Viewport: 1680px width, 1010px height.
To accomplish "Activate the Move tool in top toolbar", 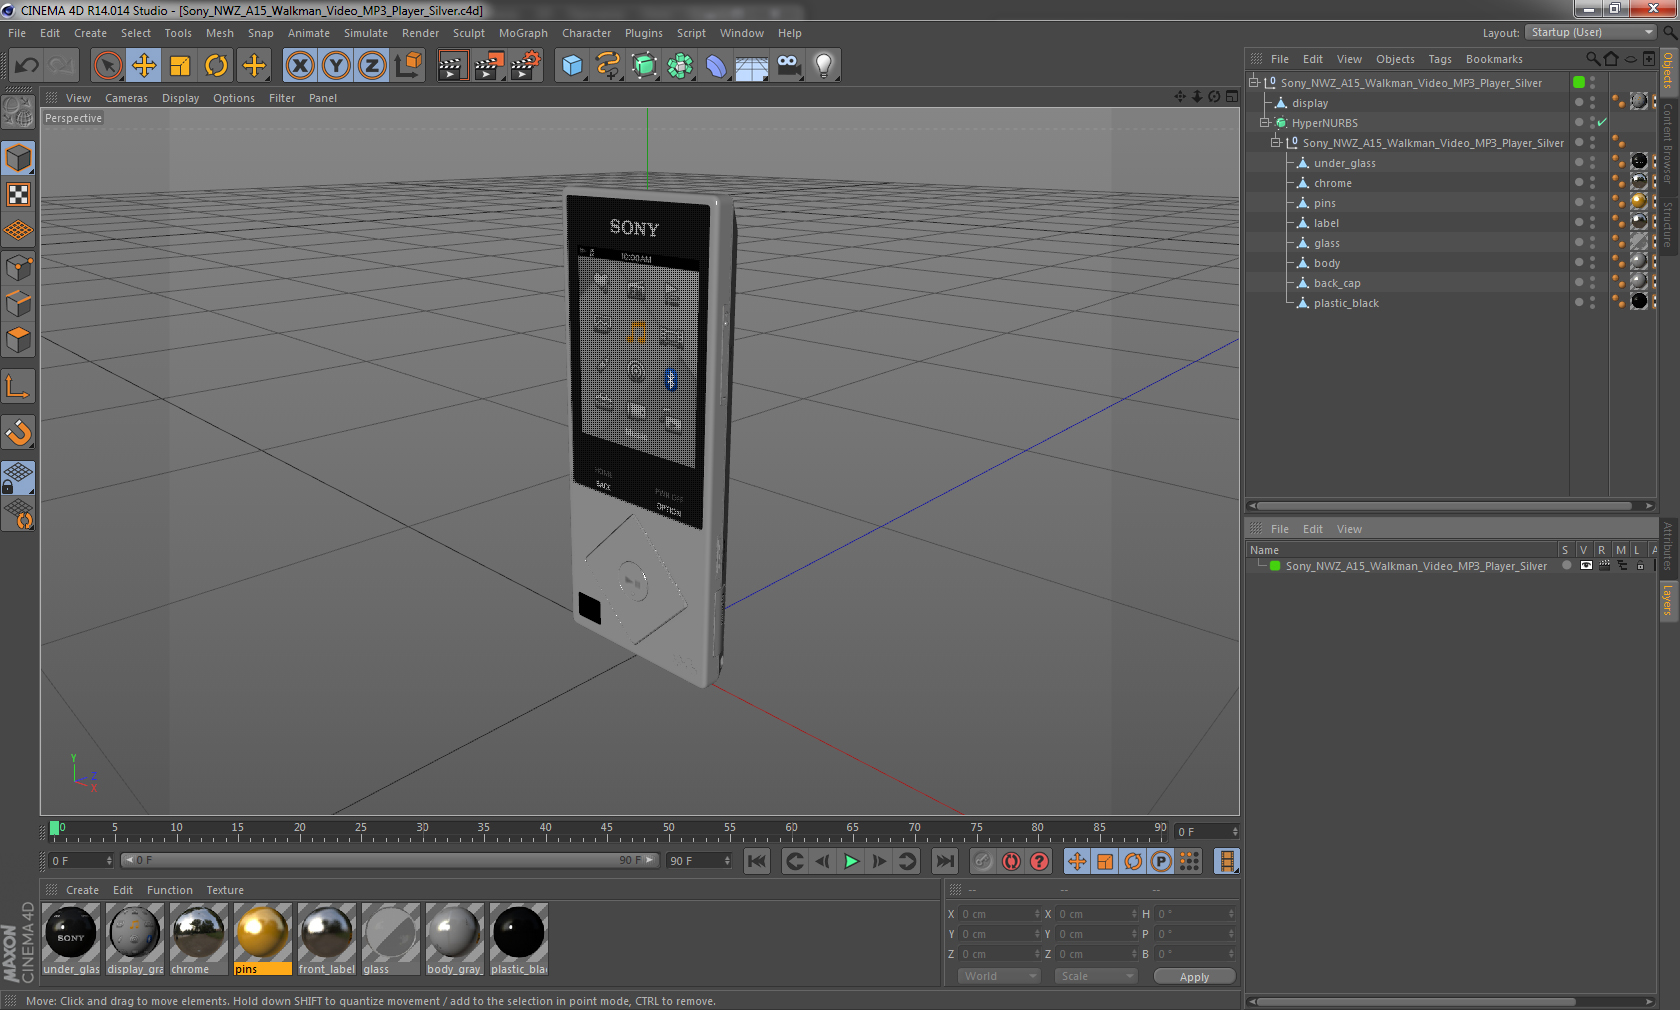I will pyautogui.click(x=144, y=66).
